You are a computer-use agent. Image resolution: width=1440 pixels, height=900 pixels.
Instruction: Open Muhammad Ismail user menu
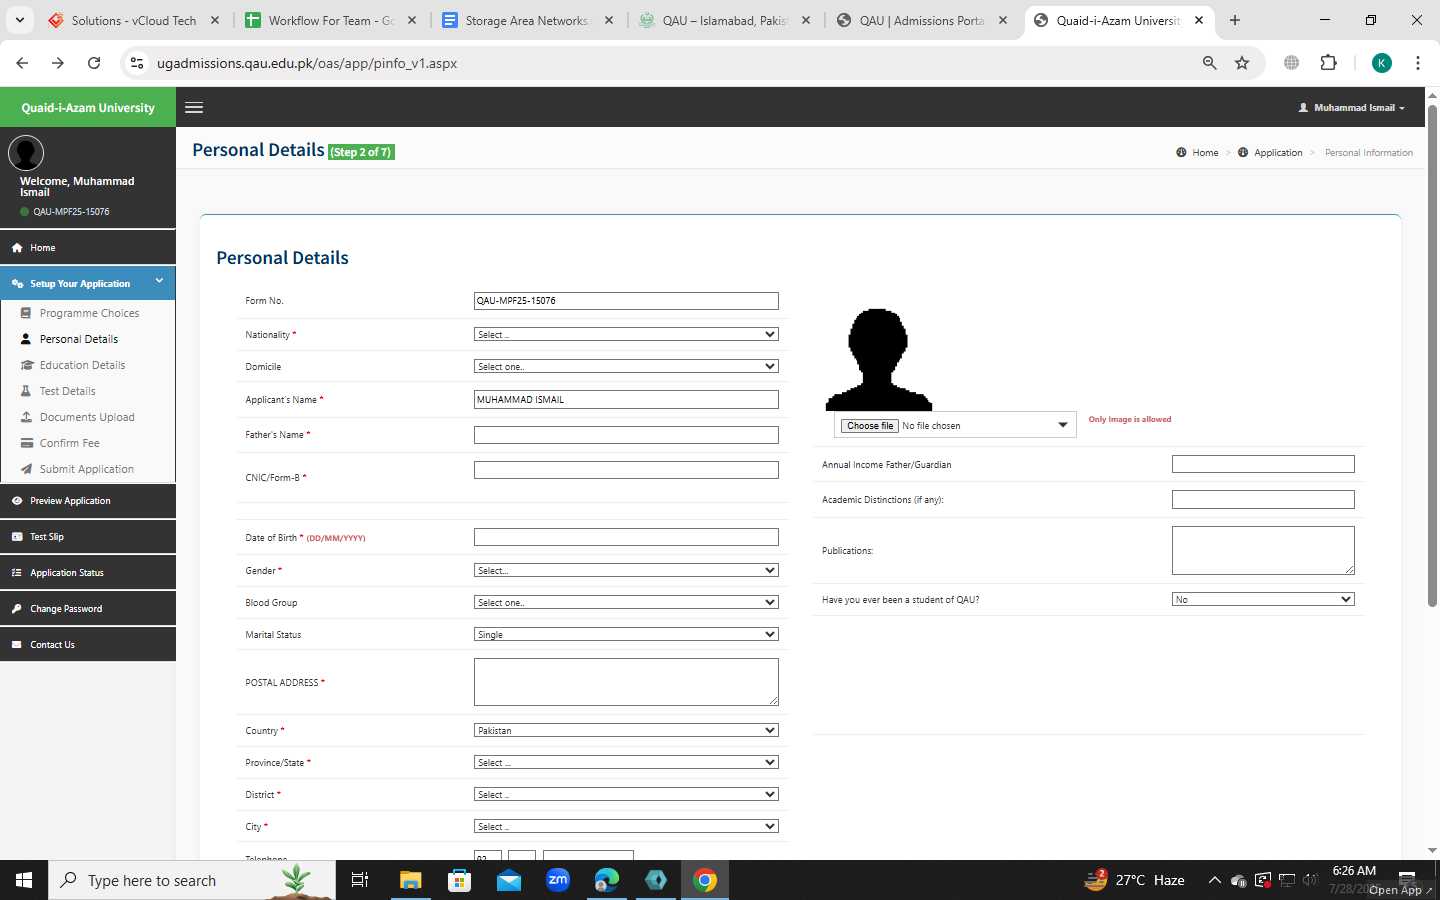tap(1352, 107)
